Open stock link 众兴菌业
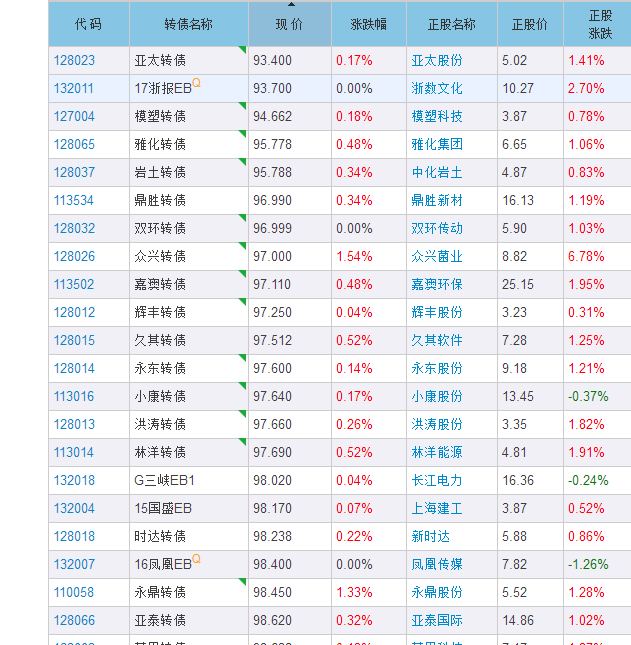 (437, 256)
